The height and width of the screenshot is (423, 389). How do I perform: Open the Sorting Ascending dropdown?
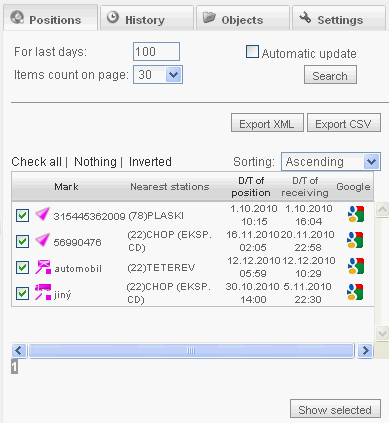331,162
